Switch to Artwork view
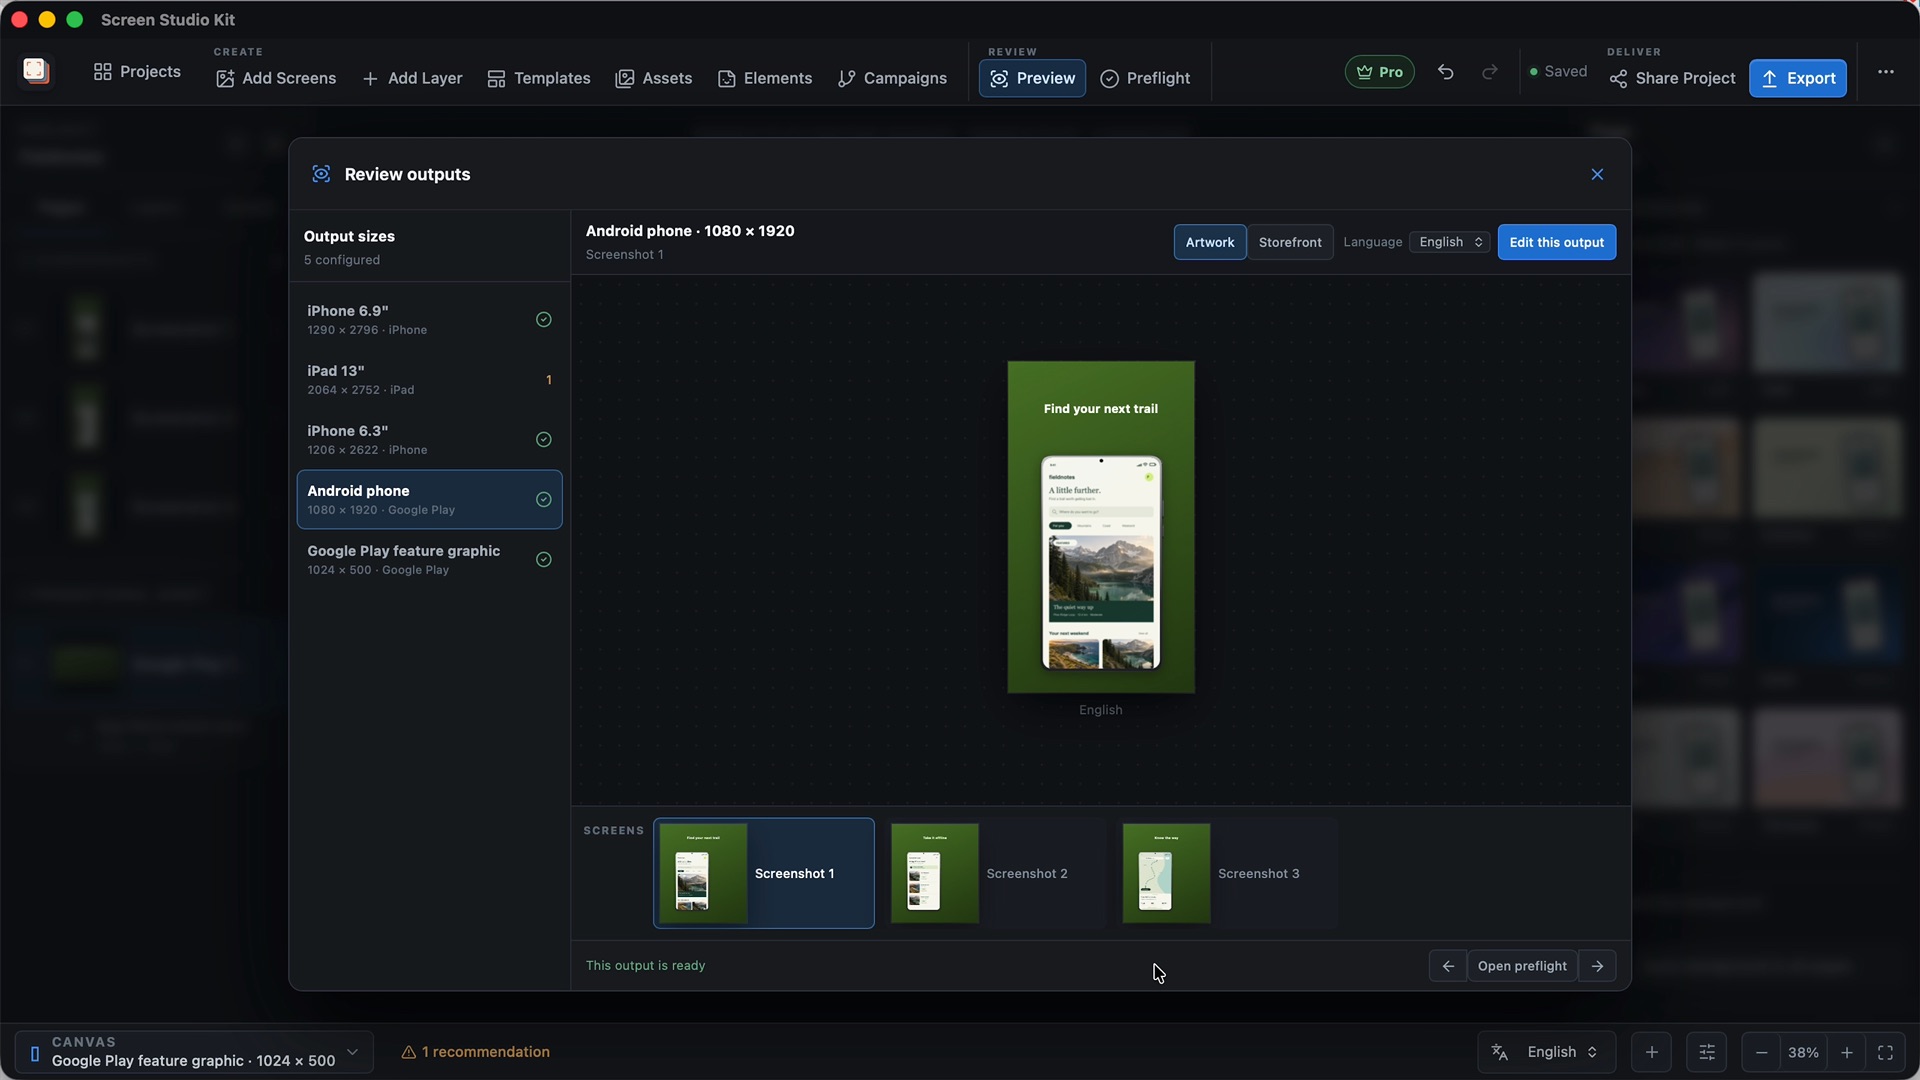 (1210, 242)
